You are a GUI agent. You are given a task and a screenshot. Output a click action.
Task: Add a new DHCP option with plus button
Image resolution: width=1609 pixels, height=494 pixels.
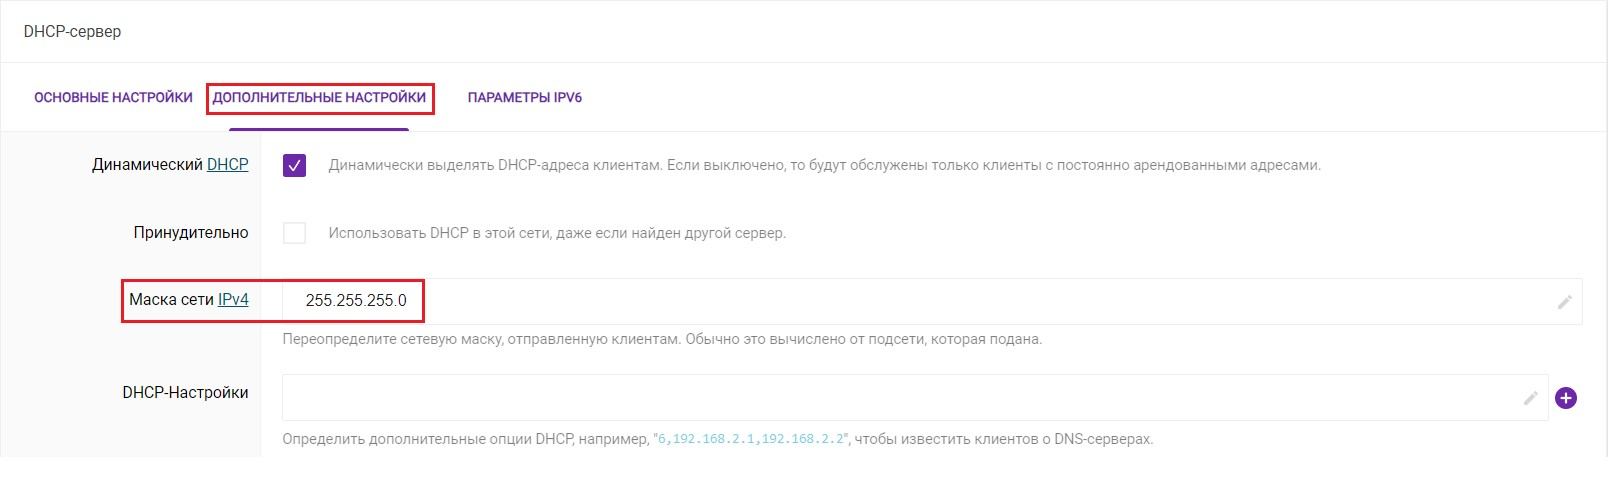point(1566,398)
